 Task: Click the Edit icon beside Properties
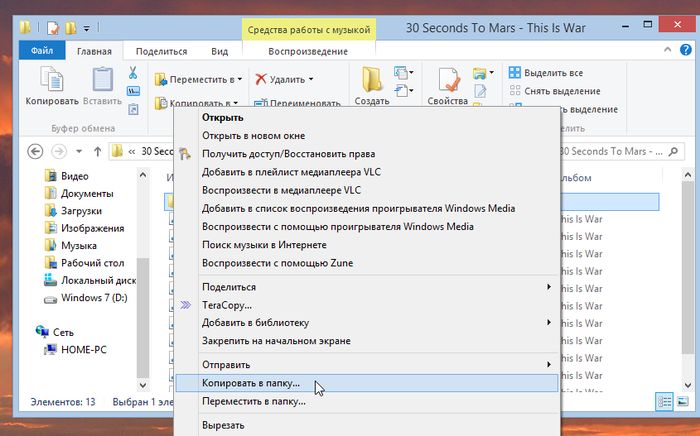coord(480,91)
